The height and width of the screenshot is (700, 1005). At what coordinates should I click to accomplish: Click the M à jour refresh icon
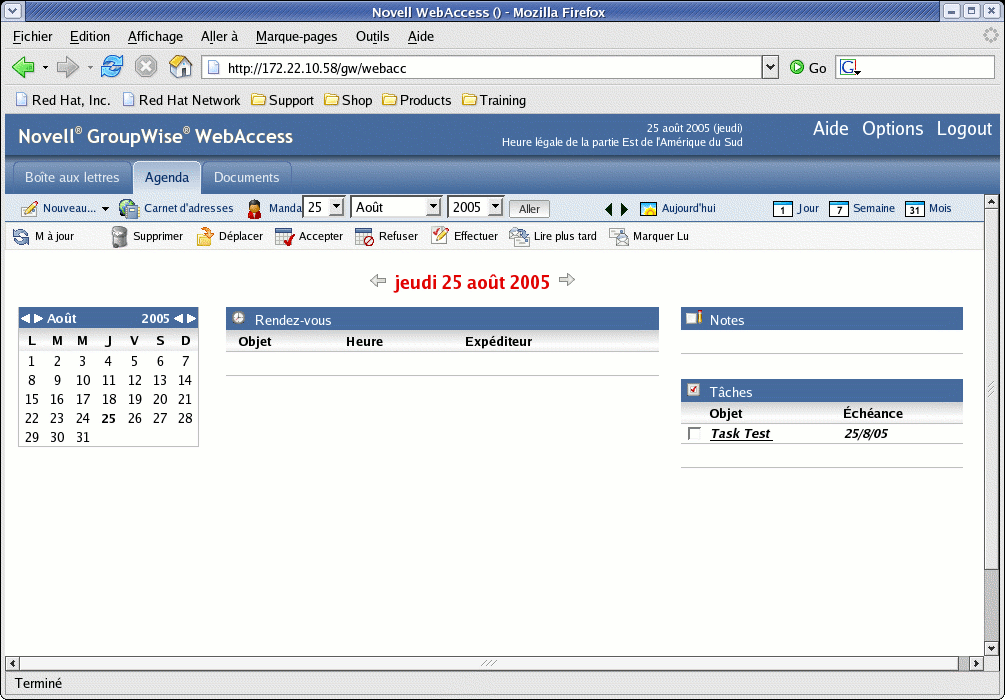[21, 237]
